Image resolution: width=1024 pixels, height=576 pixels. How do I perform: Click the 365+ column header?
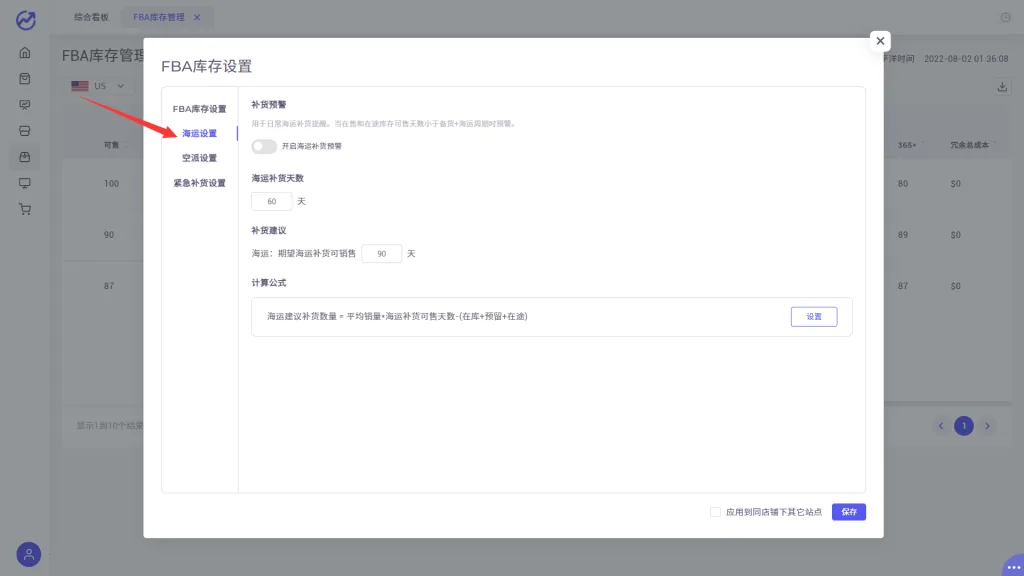907,145
